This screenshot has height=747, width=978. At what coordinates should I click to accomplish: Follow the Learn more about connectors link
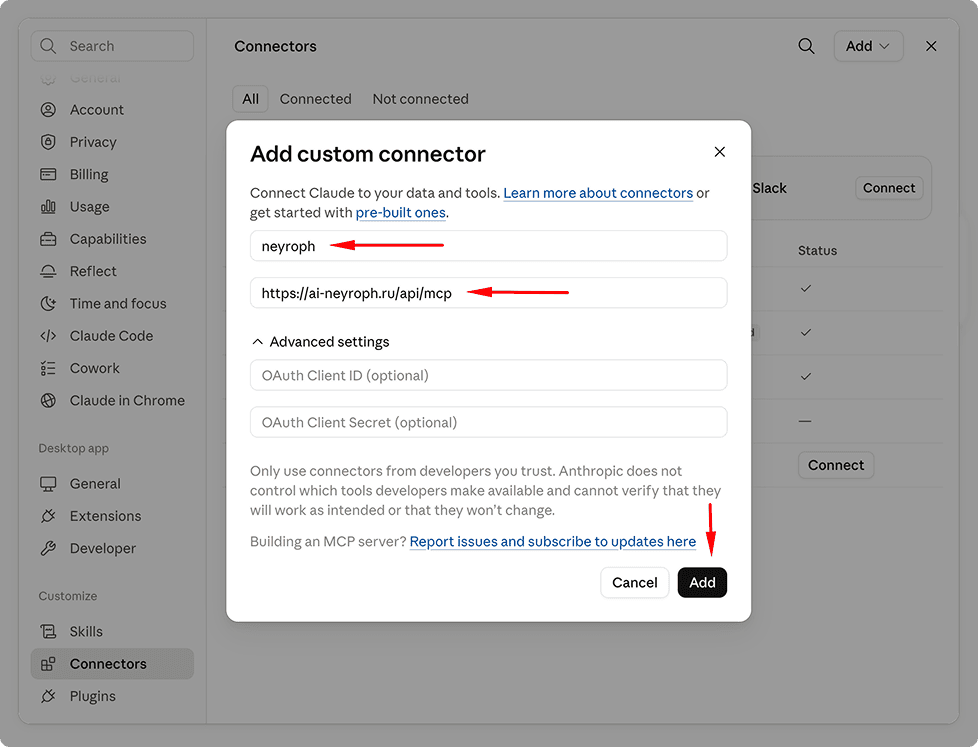[x=598, y=193]
